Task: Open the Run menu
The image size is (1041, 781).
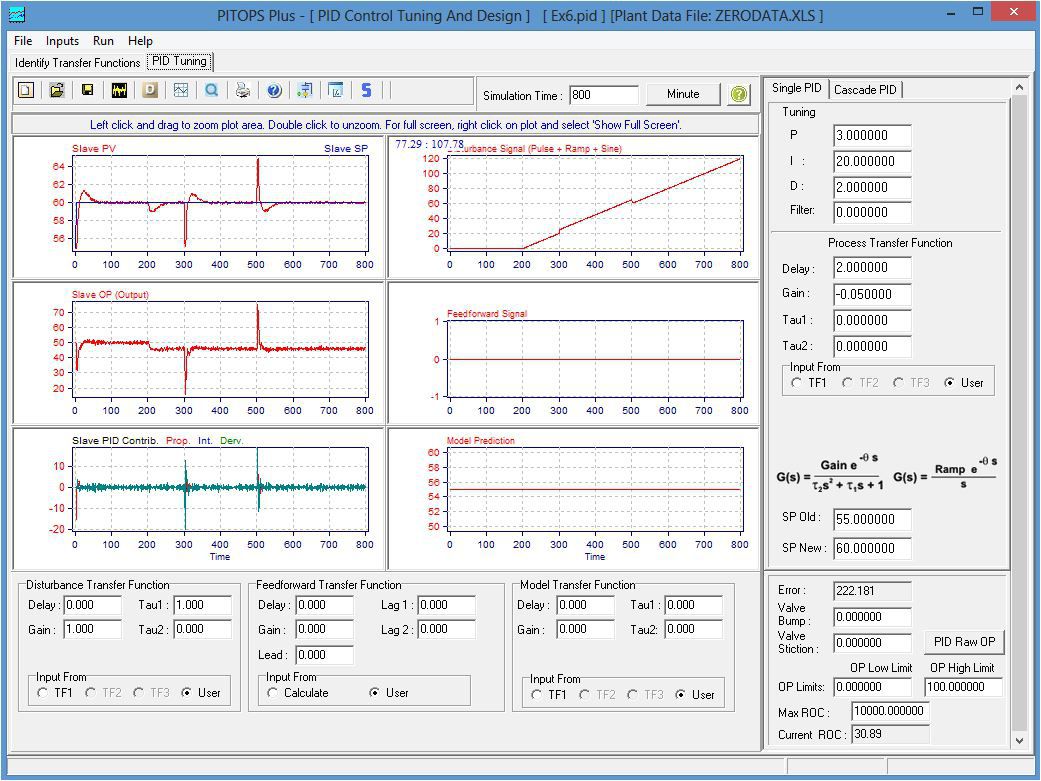Action: [103, 41]
